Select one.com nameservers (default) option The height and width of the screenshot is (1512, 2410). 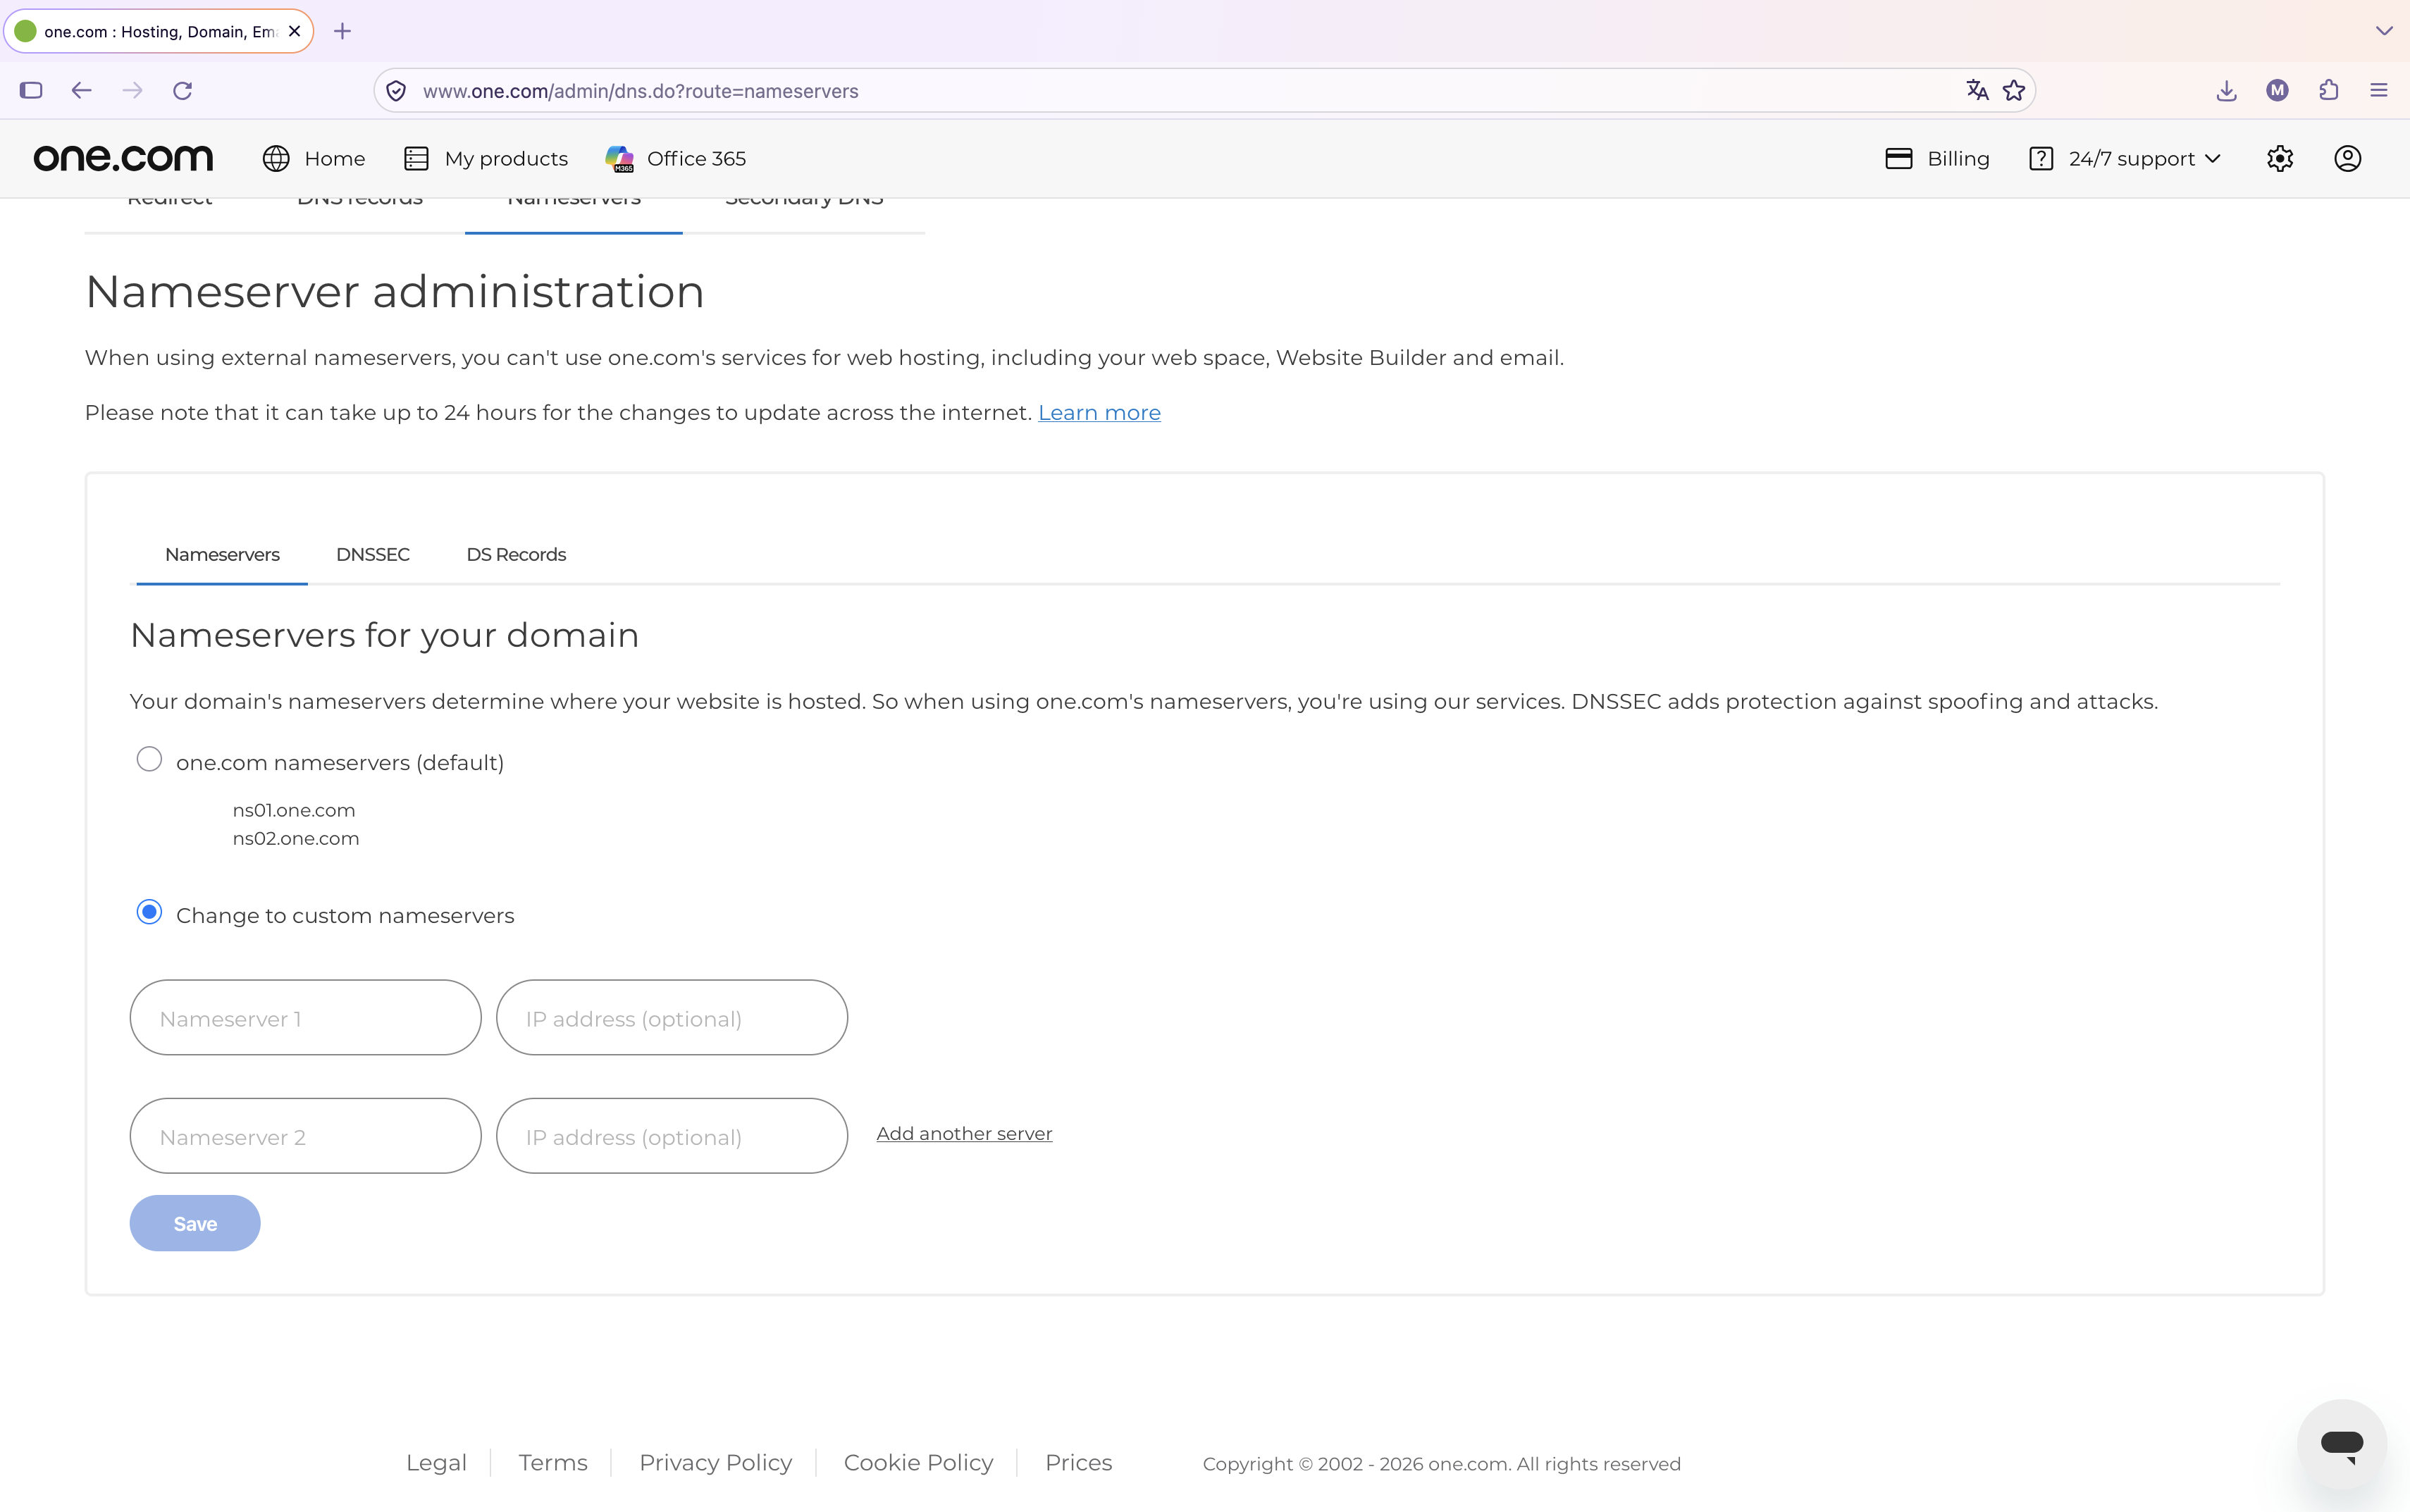149,759
